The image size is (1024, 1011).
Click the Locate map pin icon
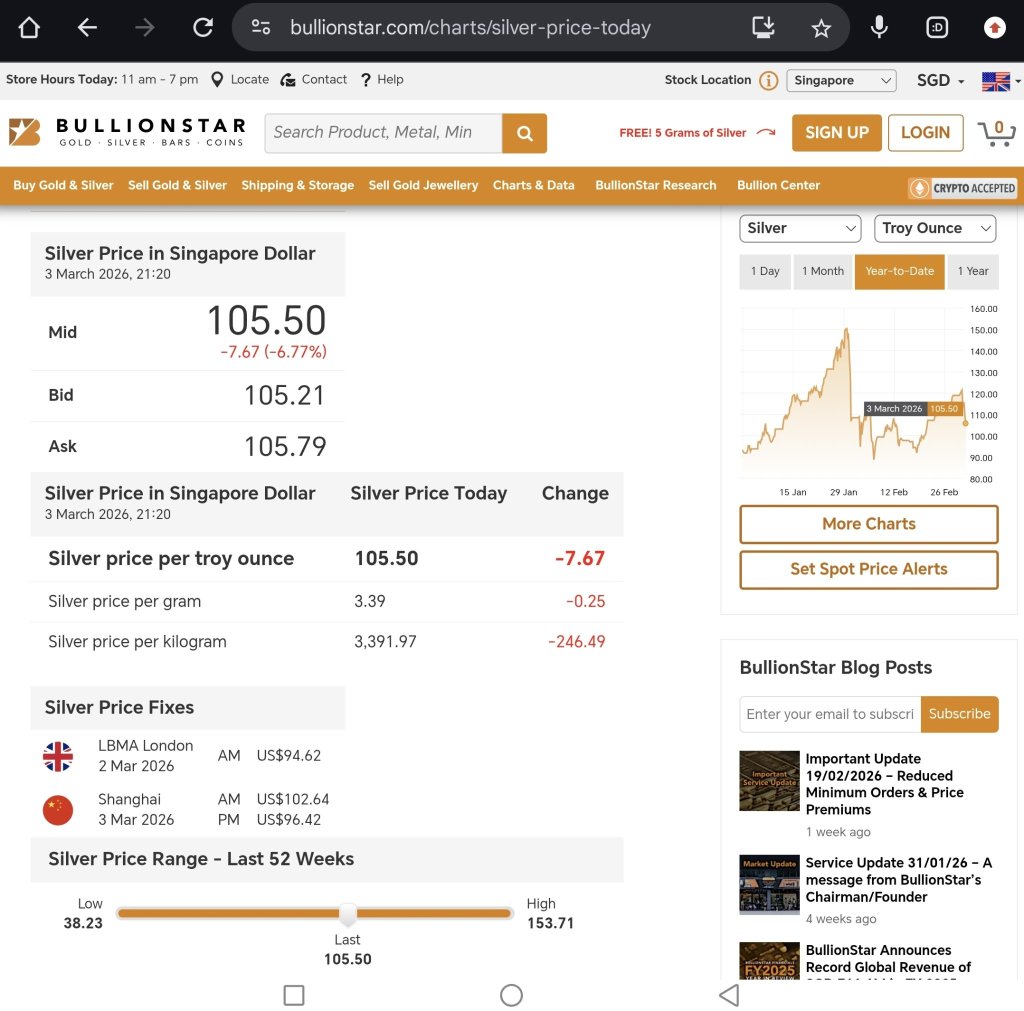coord(217,80)
